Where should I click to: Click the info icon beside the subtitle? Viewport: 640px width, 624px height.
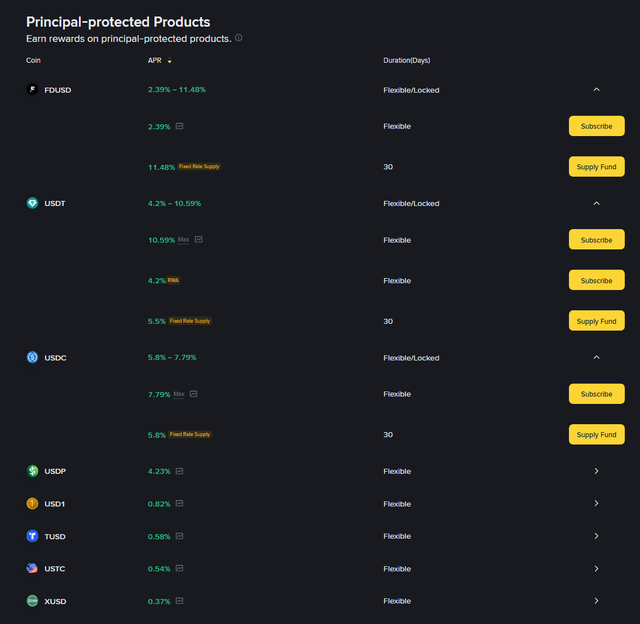[x=238, y=38]
